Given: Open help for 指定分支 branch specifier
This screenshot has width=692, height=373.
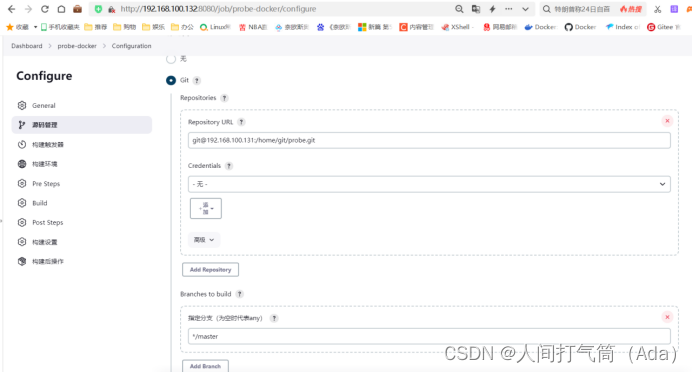Looking at the screenshot, I should (274, 318).
